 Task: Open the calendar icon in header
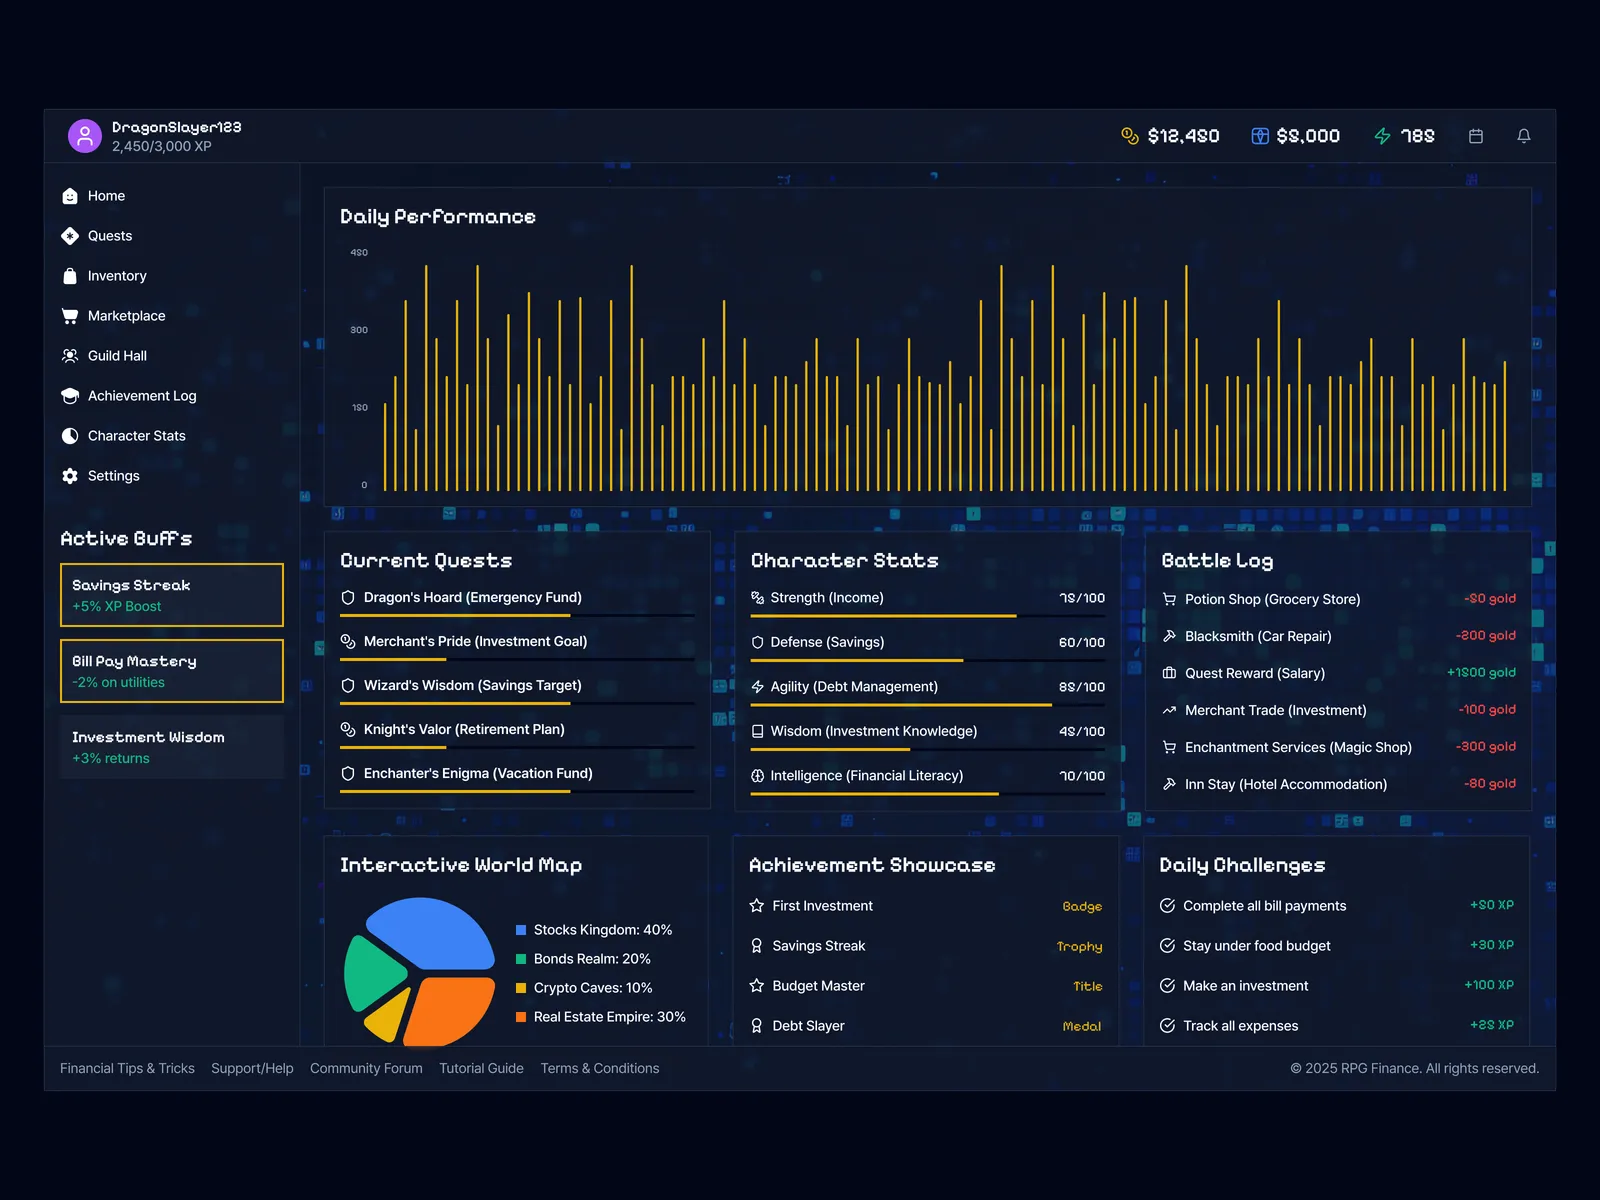pyautogui.click(x=1475, y=136)
